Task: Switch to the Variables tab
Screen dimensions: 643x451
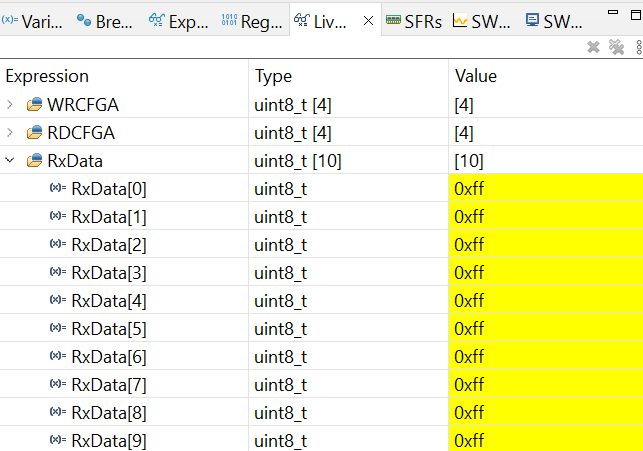Action: pyautogui.click(x=32, y=21)
